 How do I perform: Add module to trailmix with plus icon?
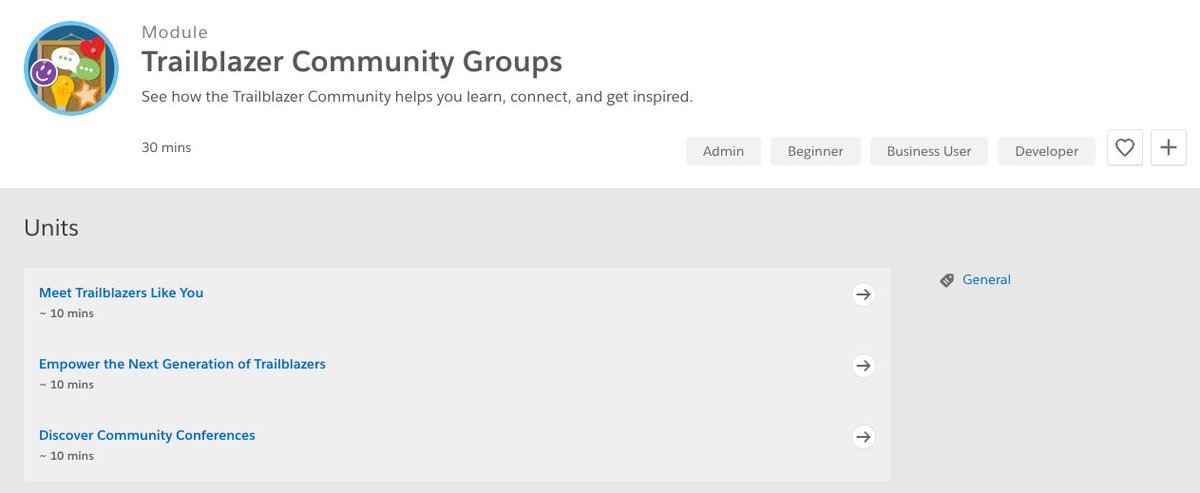(1168, 148)
